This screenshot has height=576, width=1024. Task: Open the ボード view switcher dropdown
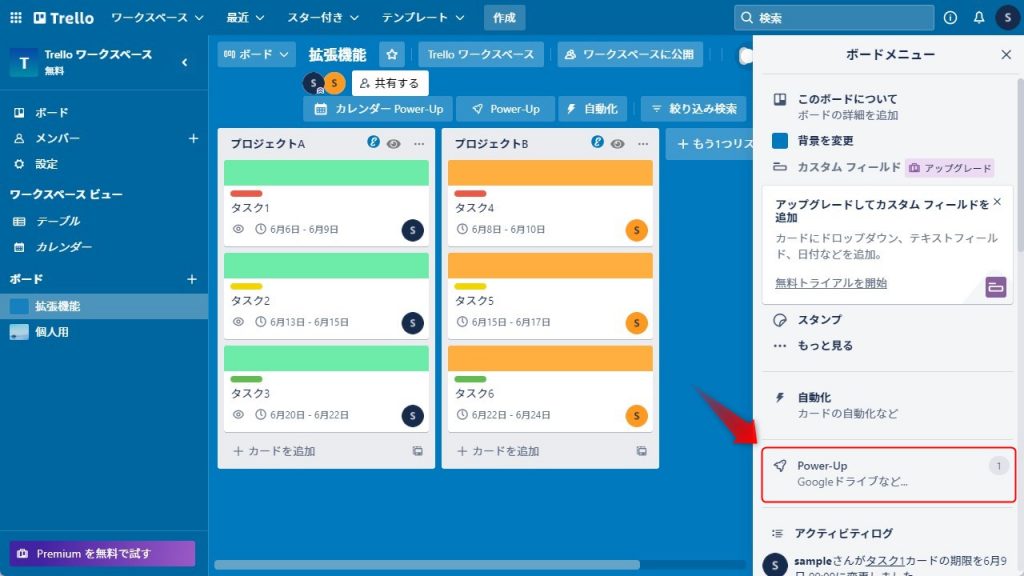coord(256,54)
